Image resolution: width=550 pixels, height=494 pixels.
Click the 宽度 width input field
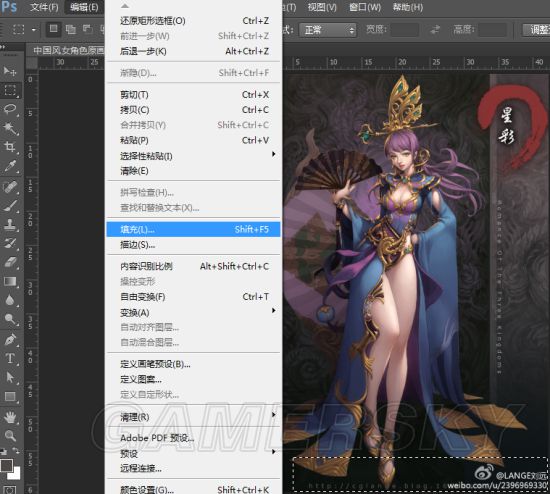pos(405,30)
